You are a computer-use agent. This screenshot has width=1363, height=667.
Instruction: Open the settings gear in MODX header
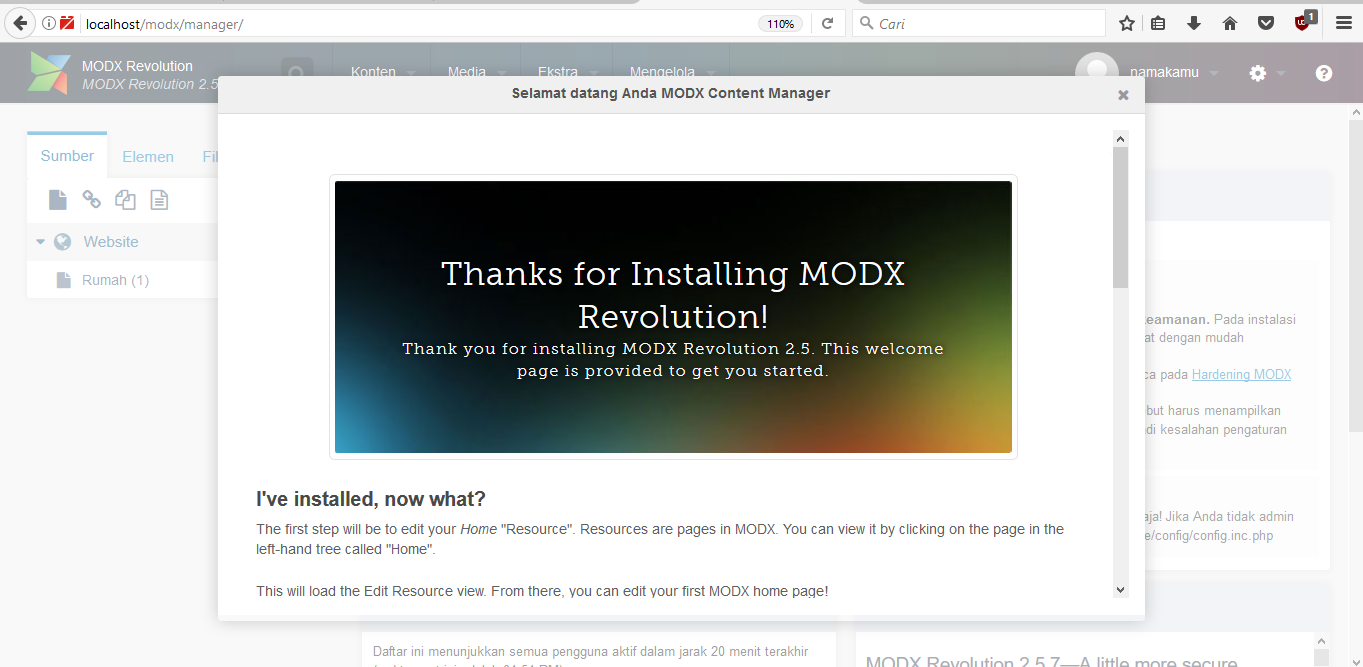1258,73
